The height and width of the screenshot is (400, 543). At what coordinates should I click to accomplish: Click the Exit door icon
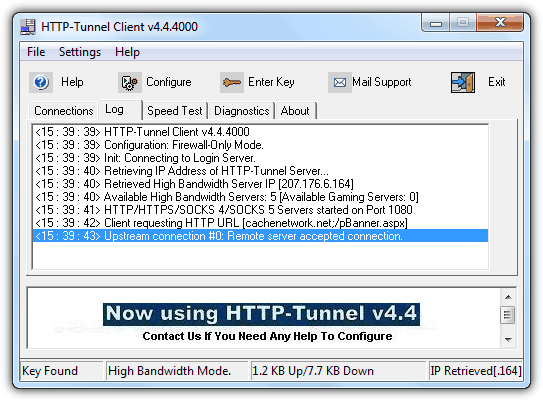(x=463, y=82)
